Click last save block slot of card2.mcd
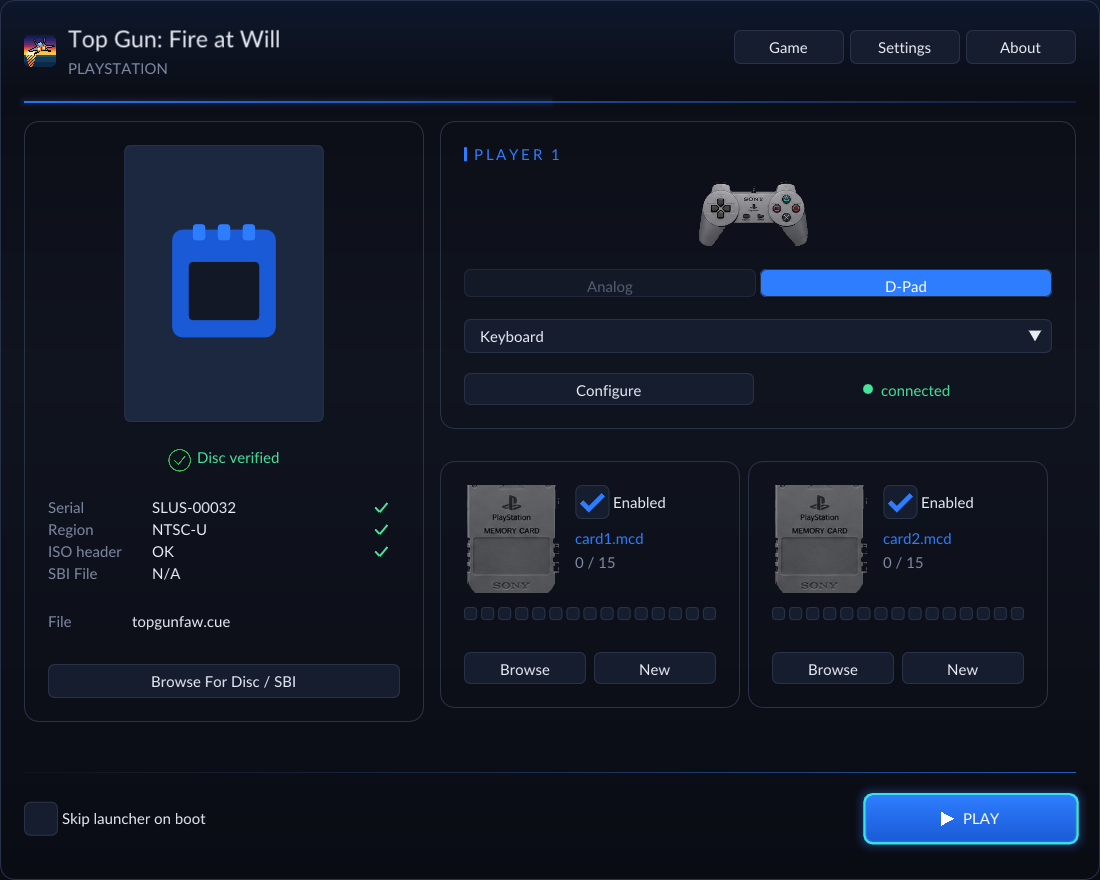 point(1017,613)
